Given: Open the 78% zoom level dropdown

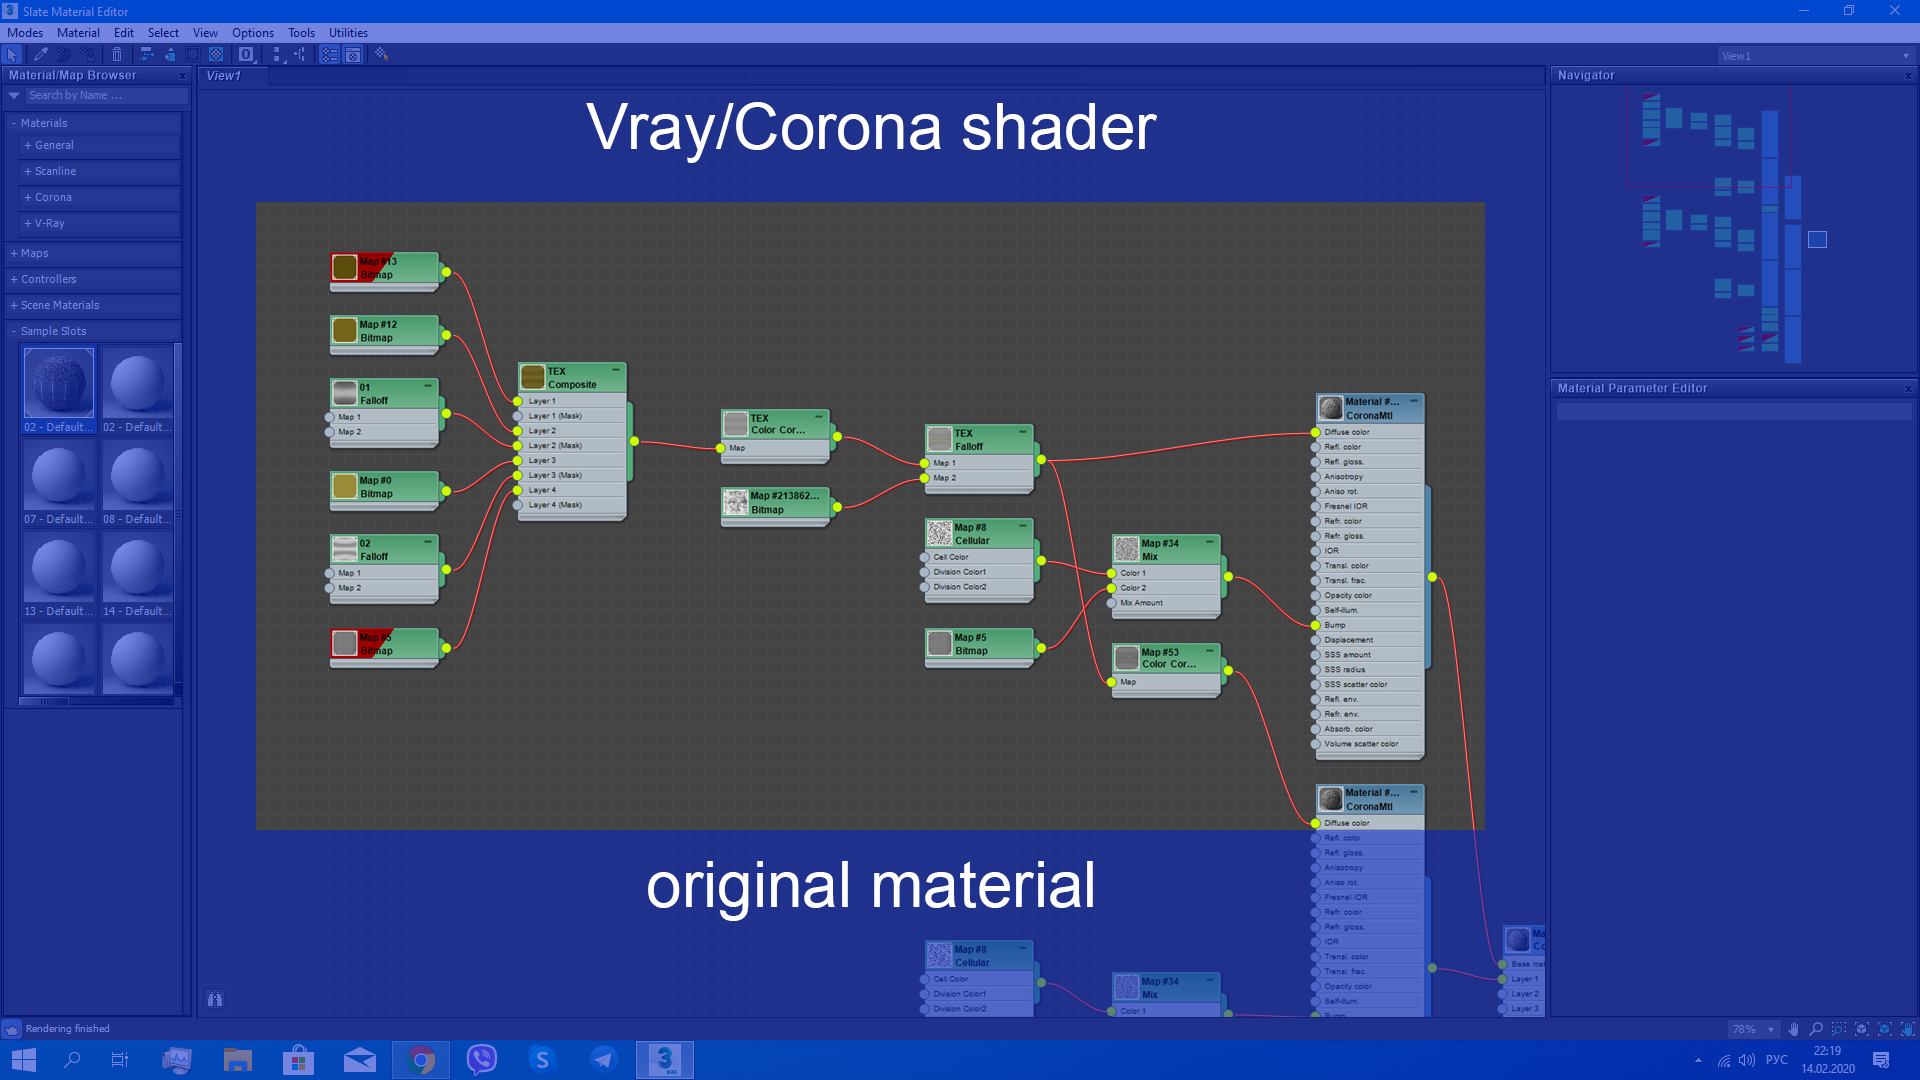Looking at the screenshot, I should [1771, 1029].
